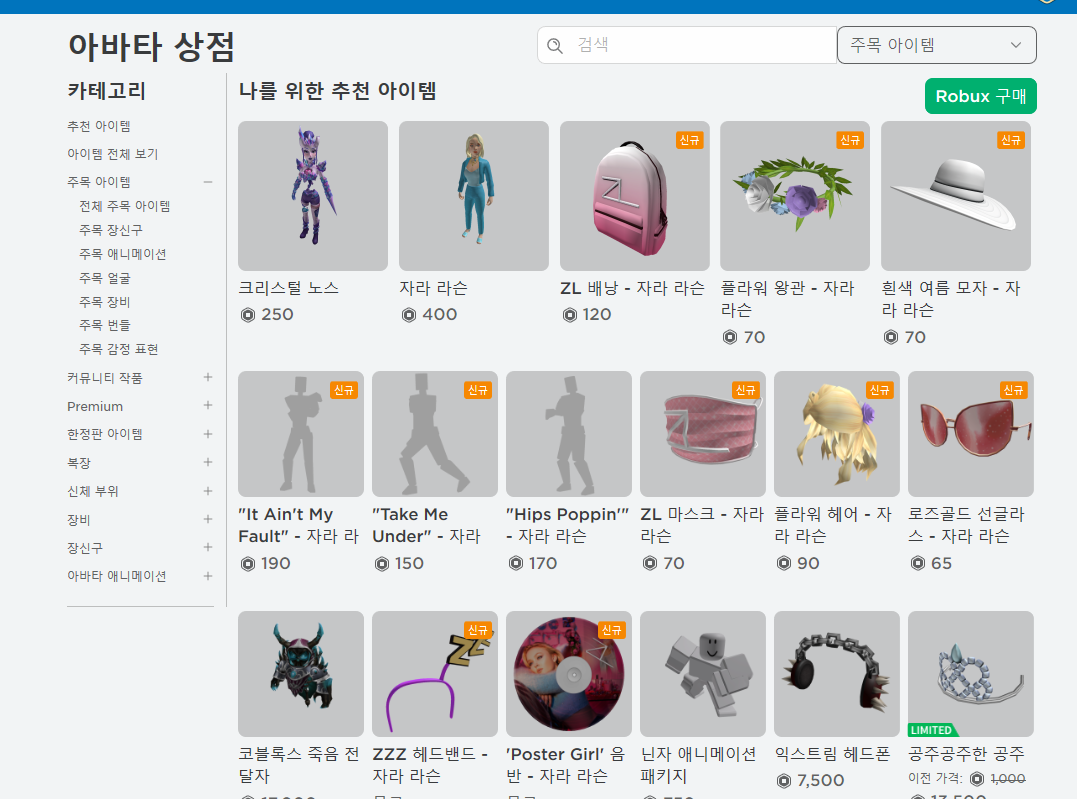Screen dimensions: 1077x799
Task: Open the 크리스털 노스 avatar thumbnail
Action: coord(313,196)
